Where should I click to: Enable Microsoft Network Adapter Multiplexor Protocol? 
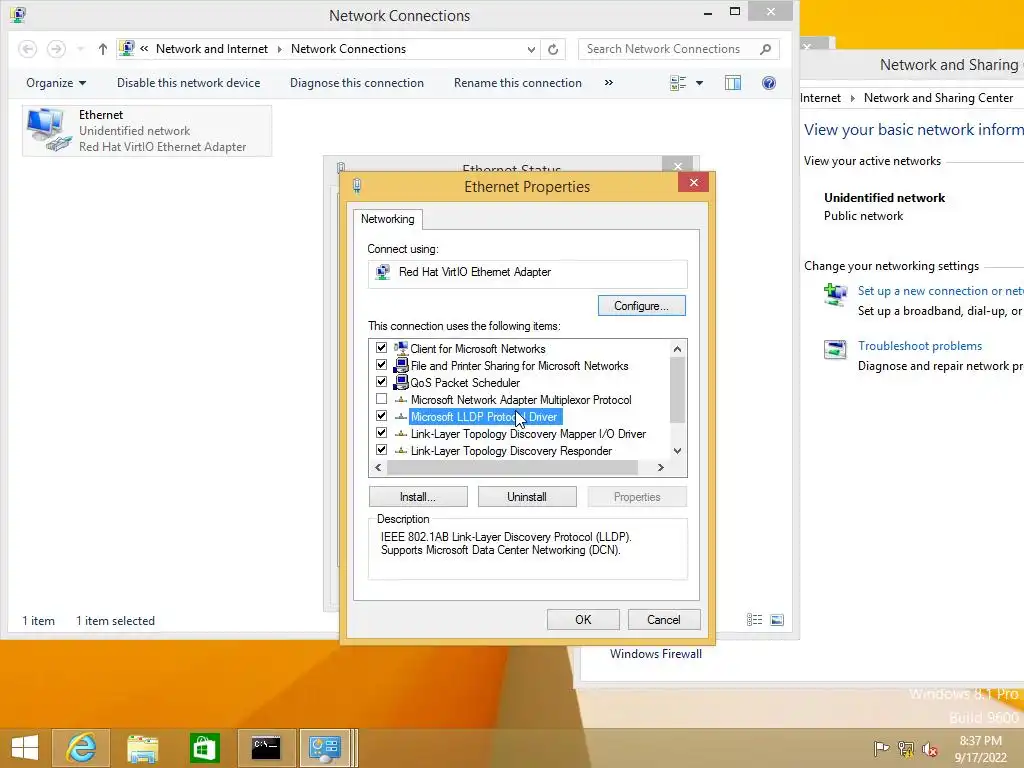381,399
